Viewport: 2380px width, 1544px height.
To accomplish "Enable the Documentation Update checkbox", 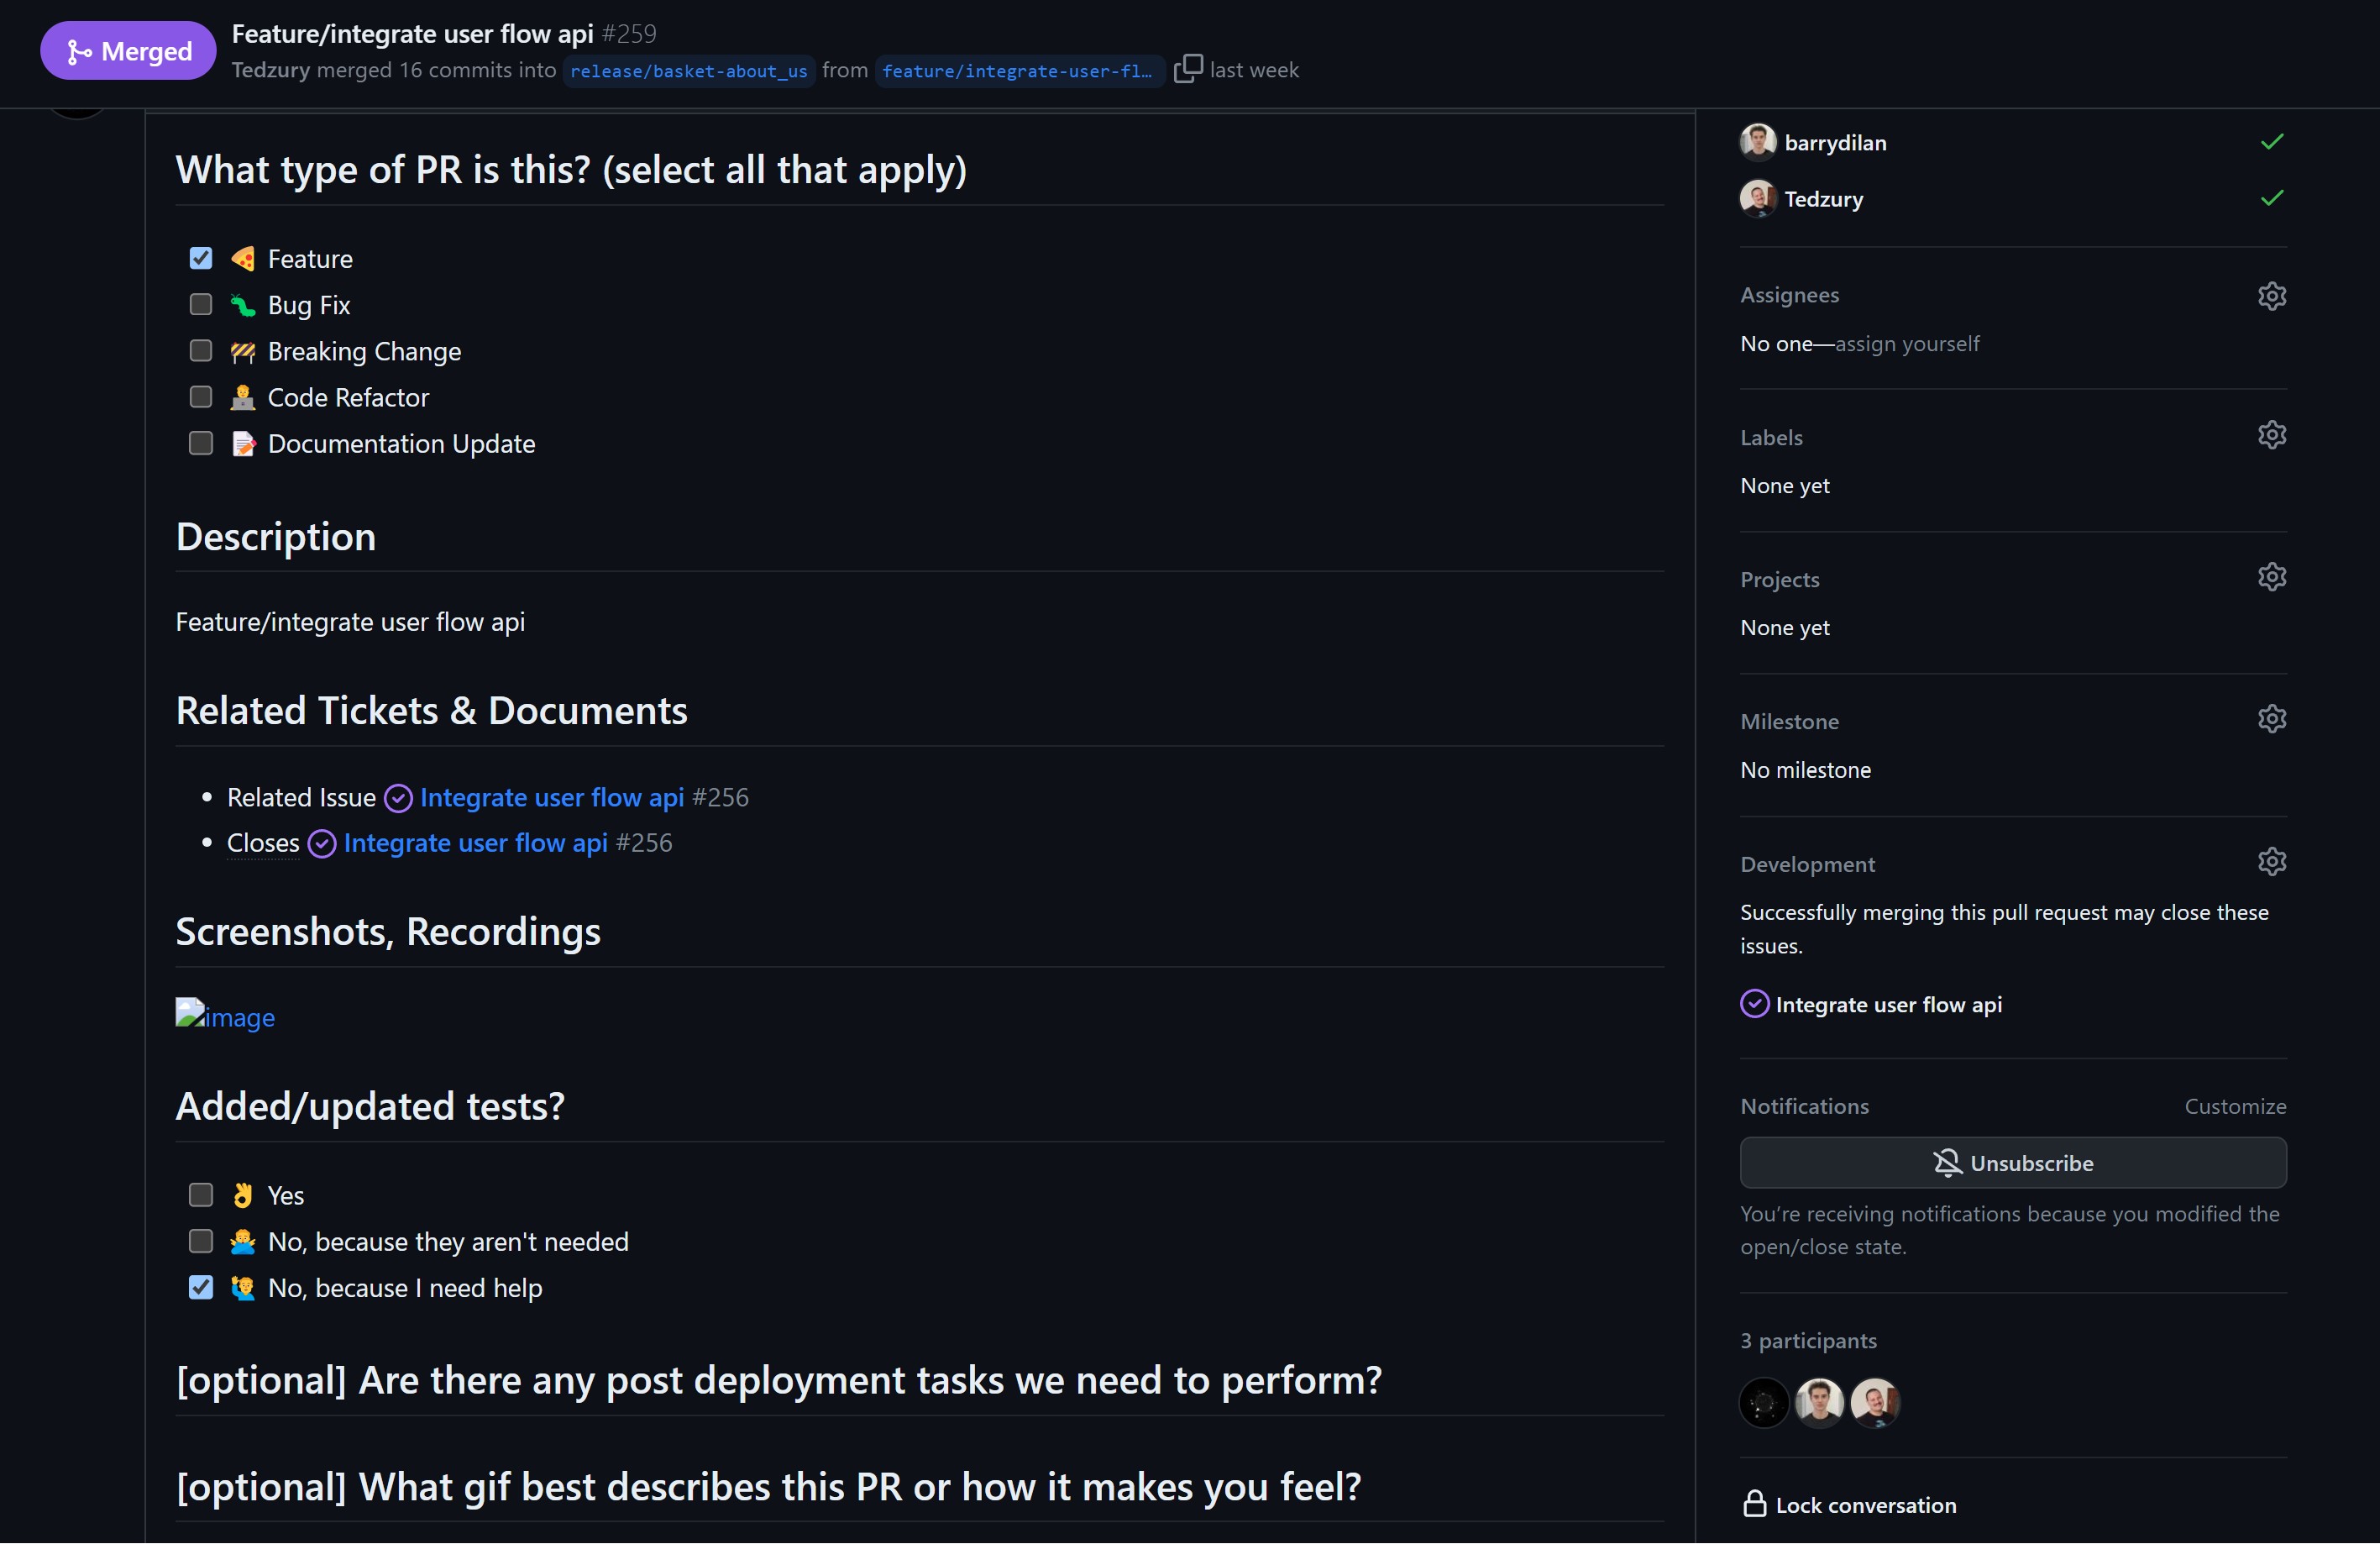I will [x=201, y=443].
